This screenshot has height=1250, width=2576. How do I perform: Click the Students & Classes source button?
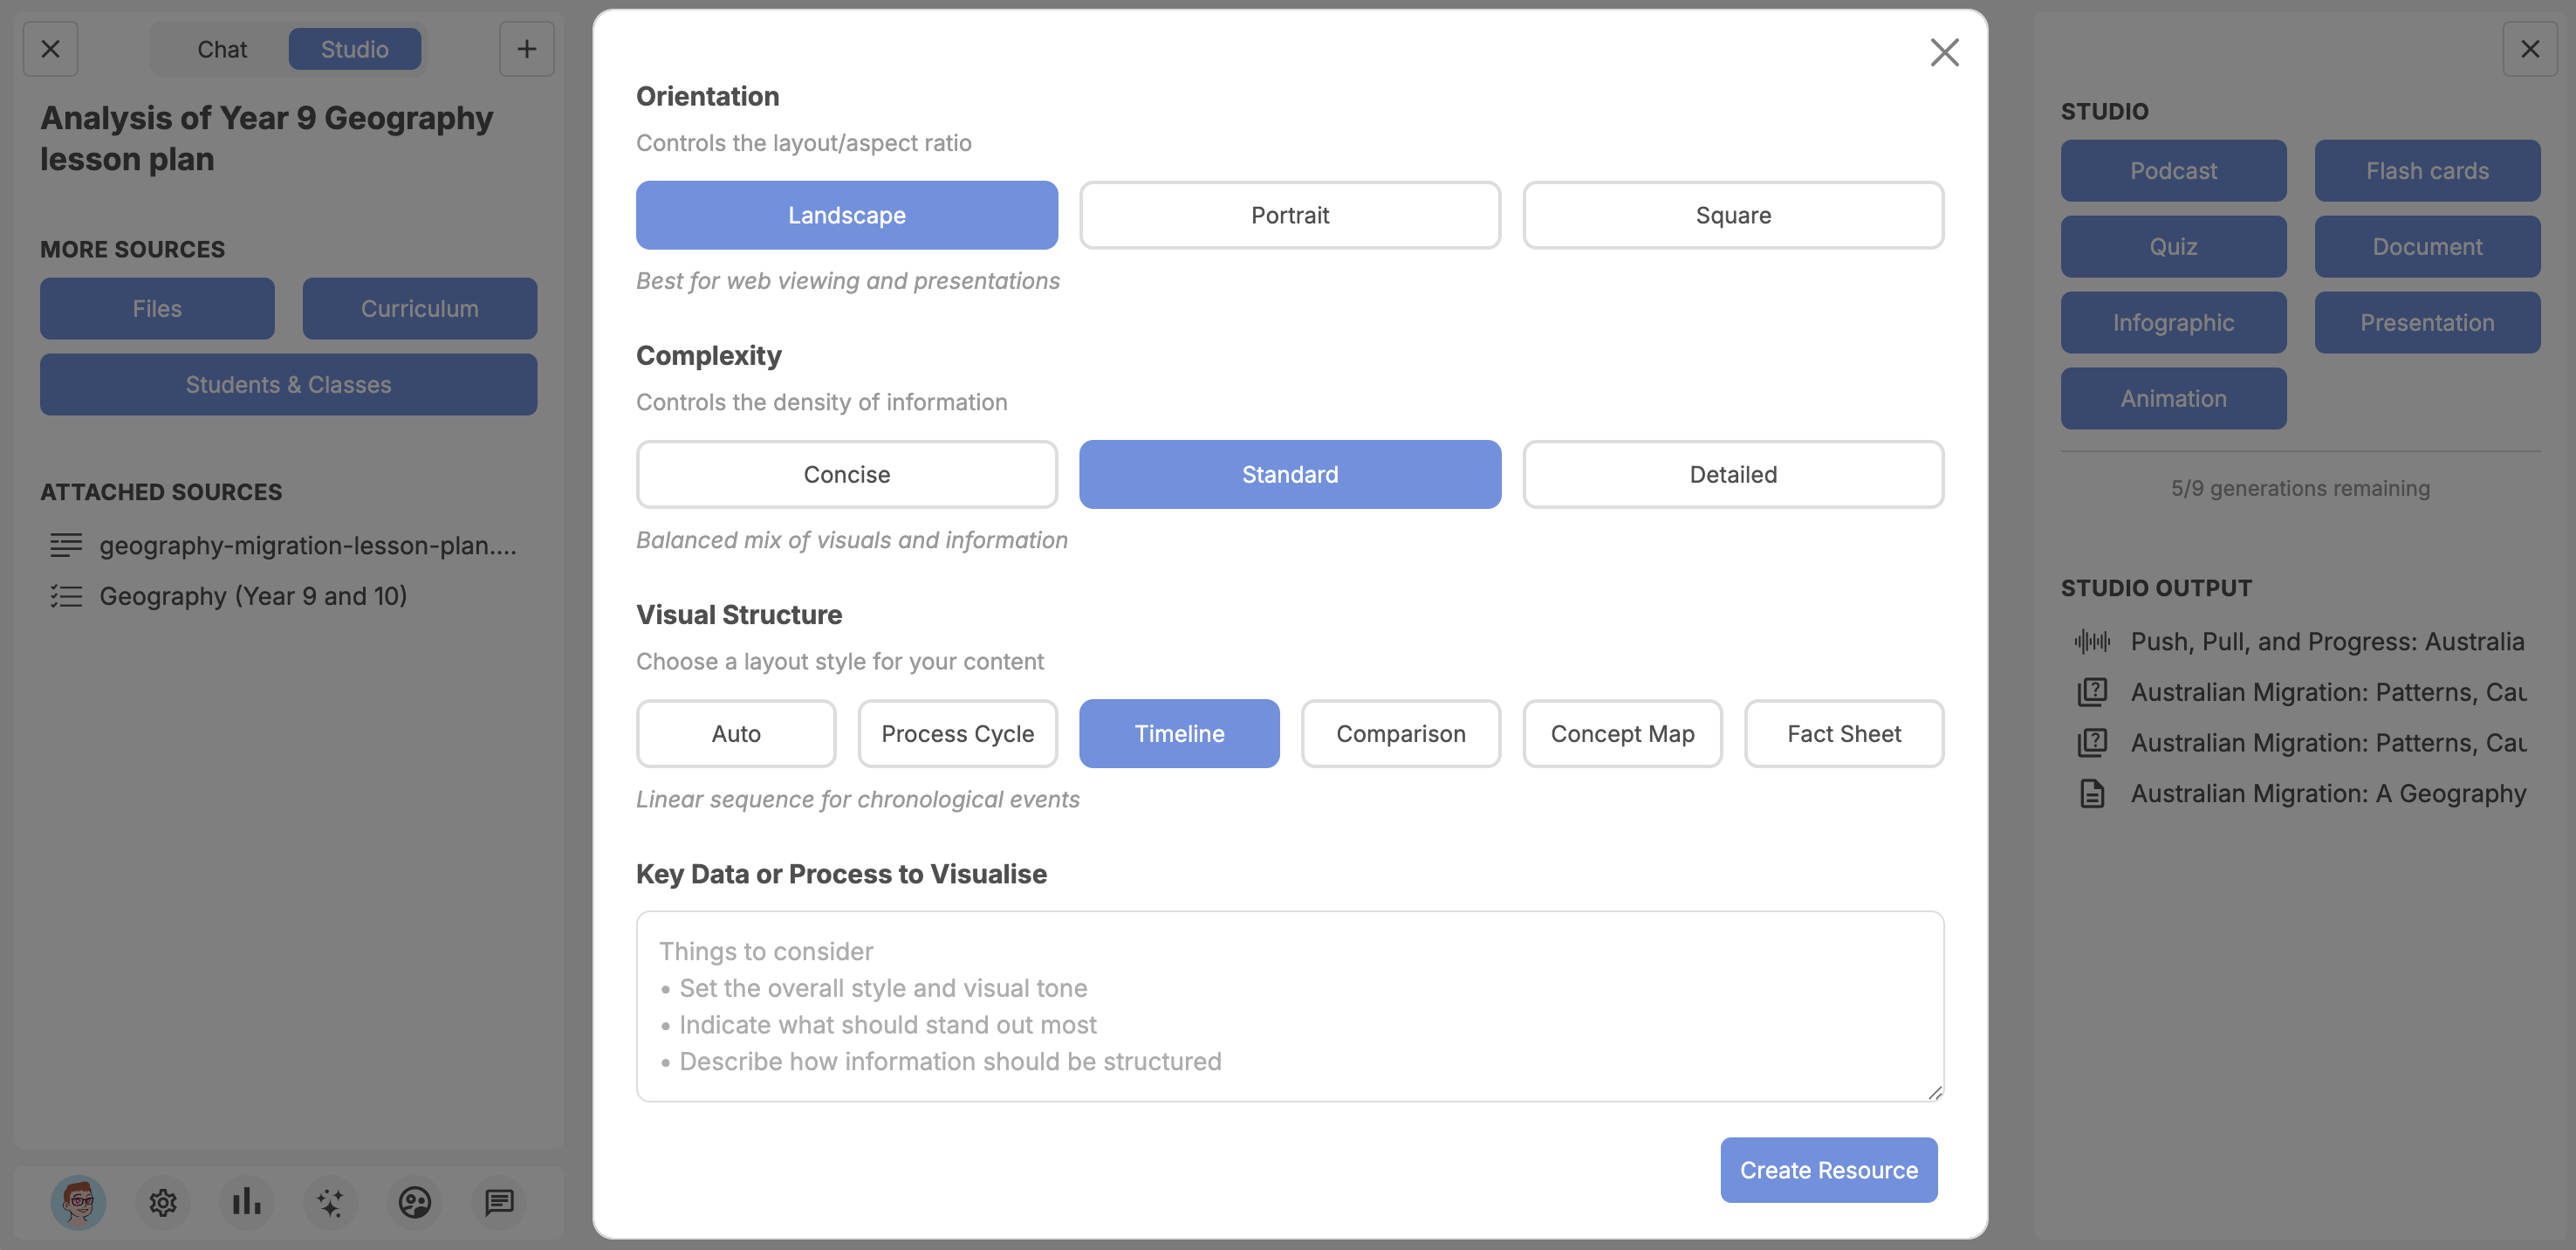pyautogui.click(x=288, y=384)
